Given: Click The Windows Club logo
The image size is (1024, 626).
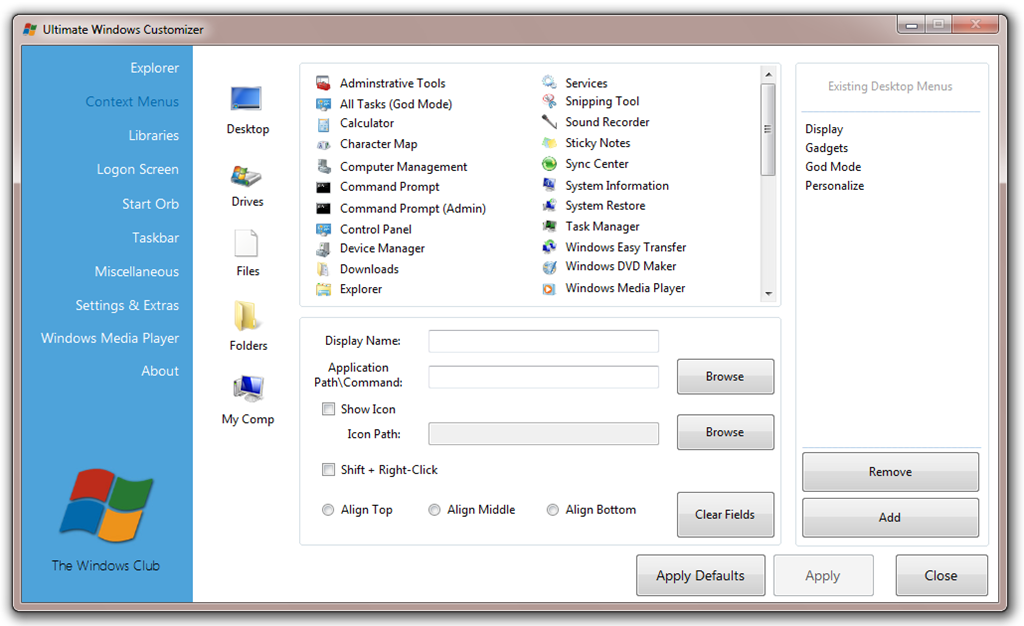Looking at the screenshot, I should [x=106, y=505].
